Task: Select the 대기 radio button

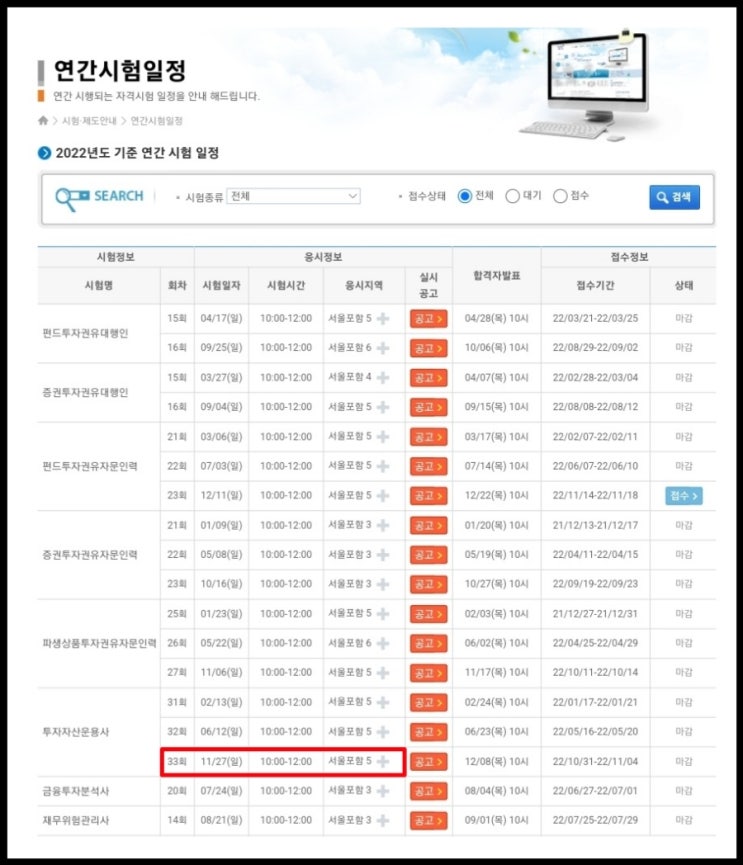Action: pyautogui.click(x=512, y=196)
